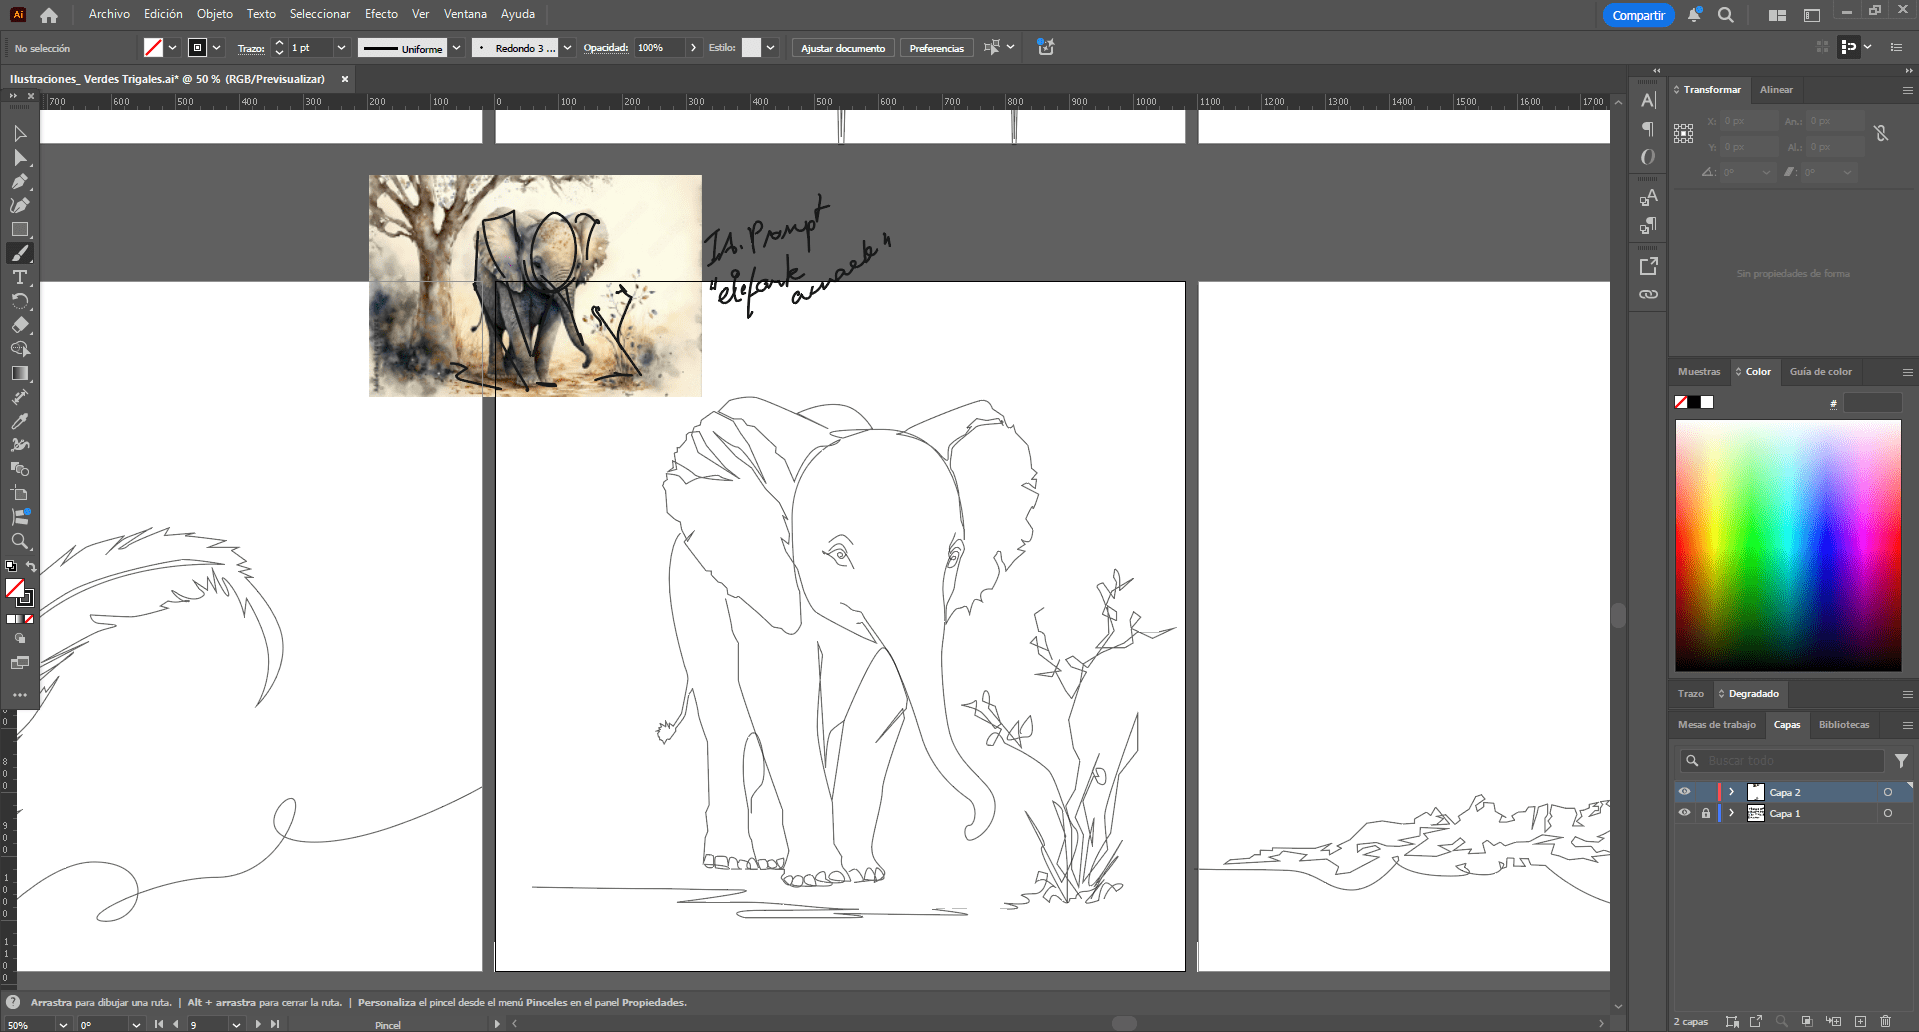Image resolution: width=1919 pixels, height=1032 pixels.
Task: Select the Zoom tool magnifier
Action: pyautogui.click(x=20, y=541)
